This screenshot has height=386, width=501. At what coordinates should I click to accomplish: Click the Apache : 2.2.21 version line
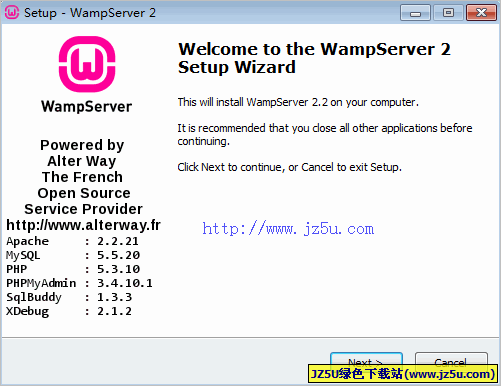click(x=72, y=241)
